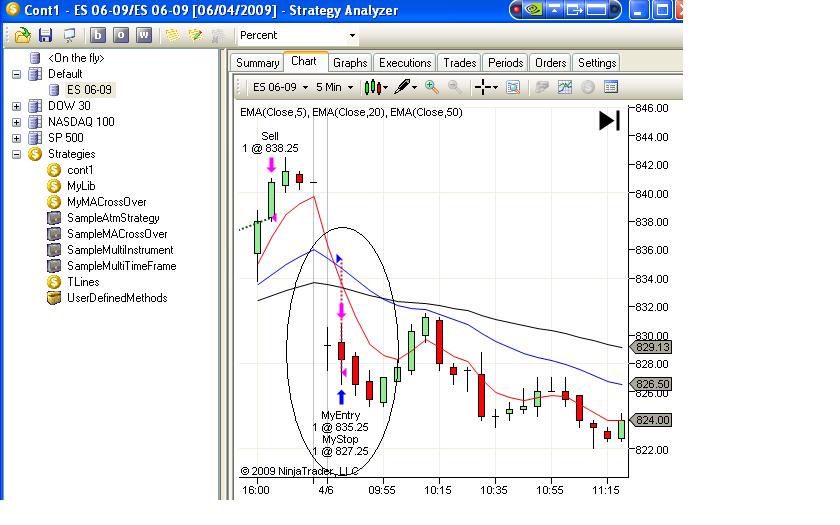The width and height of the screenshot is (840, 525).
Task: Switch to the Summary tab
Action: (x=258, y=63)
